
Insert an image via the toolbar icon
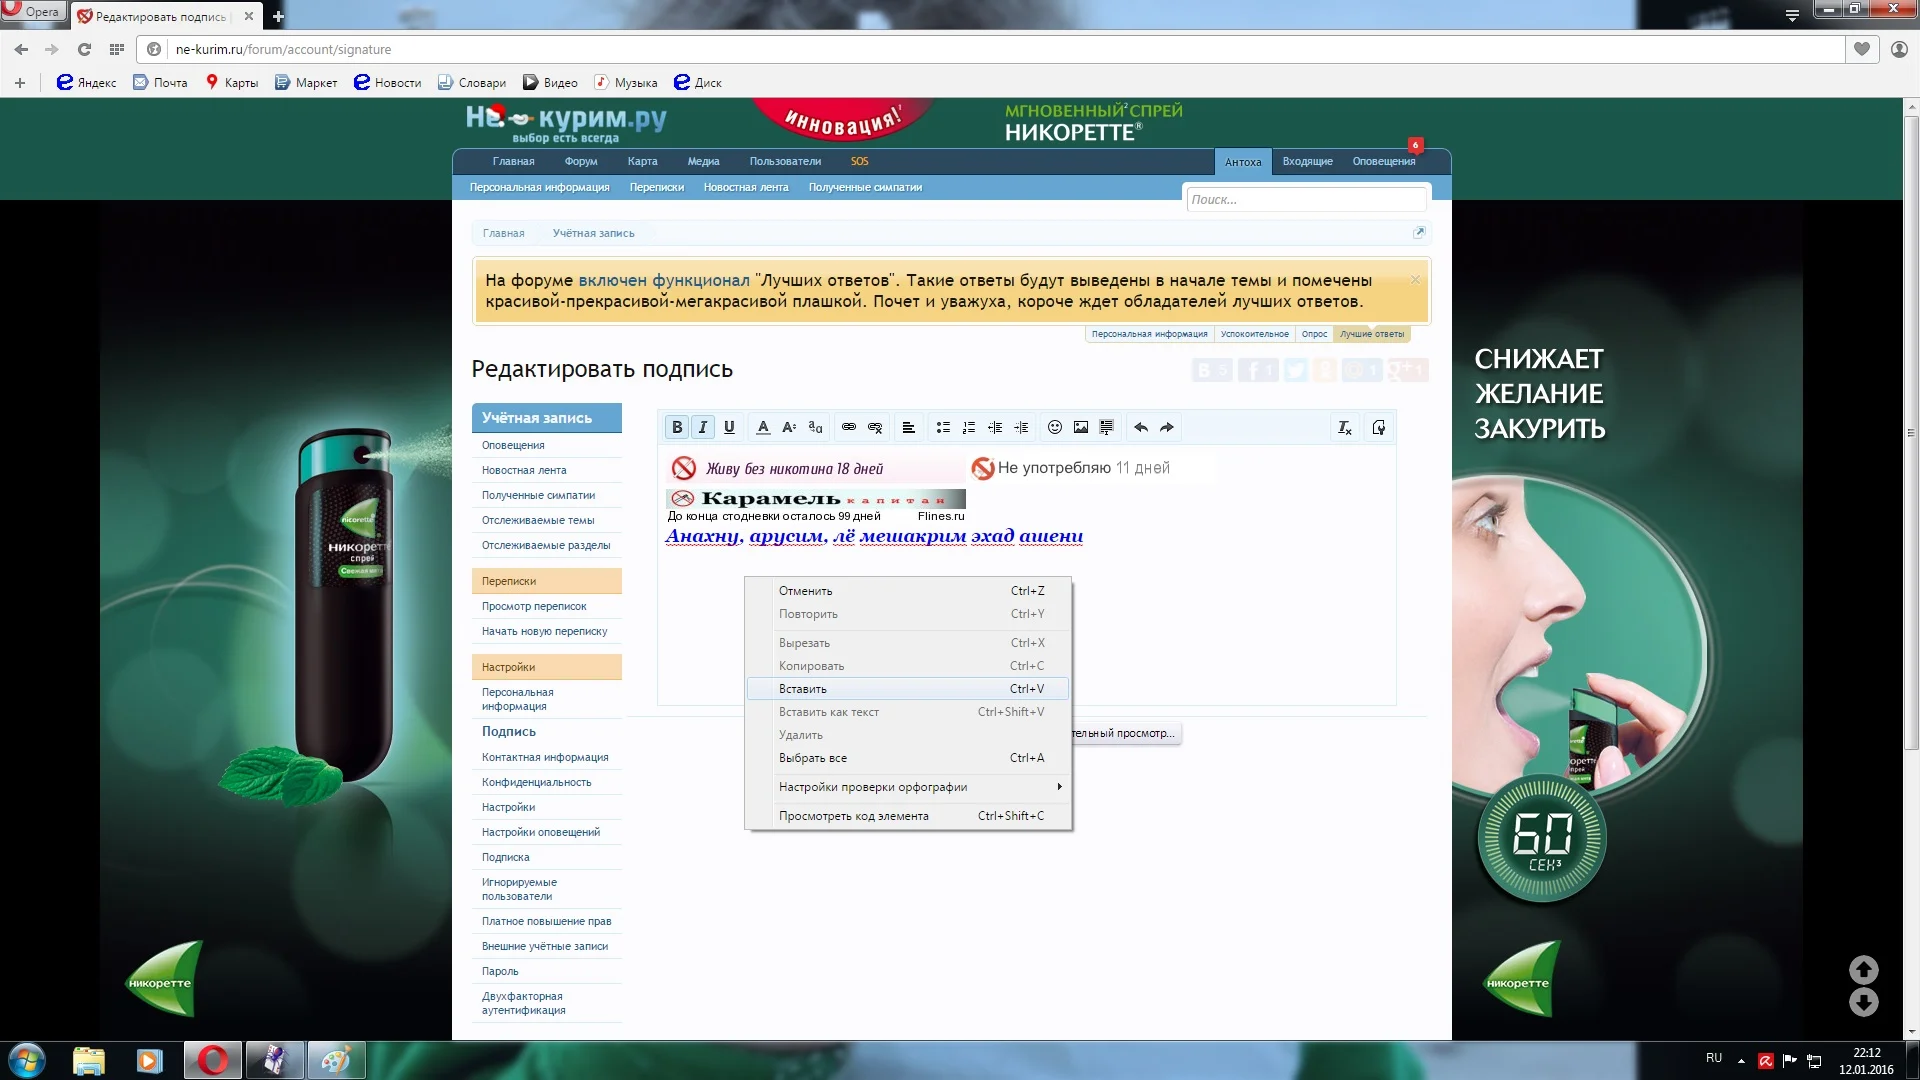click(x=1080, y=427)
